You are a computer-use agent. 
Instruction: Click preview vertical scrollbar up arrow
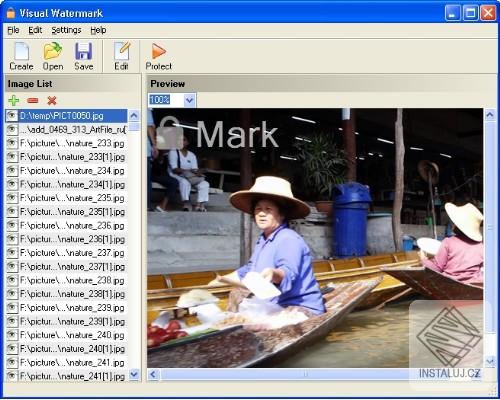tap(490, 116)
